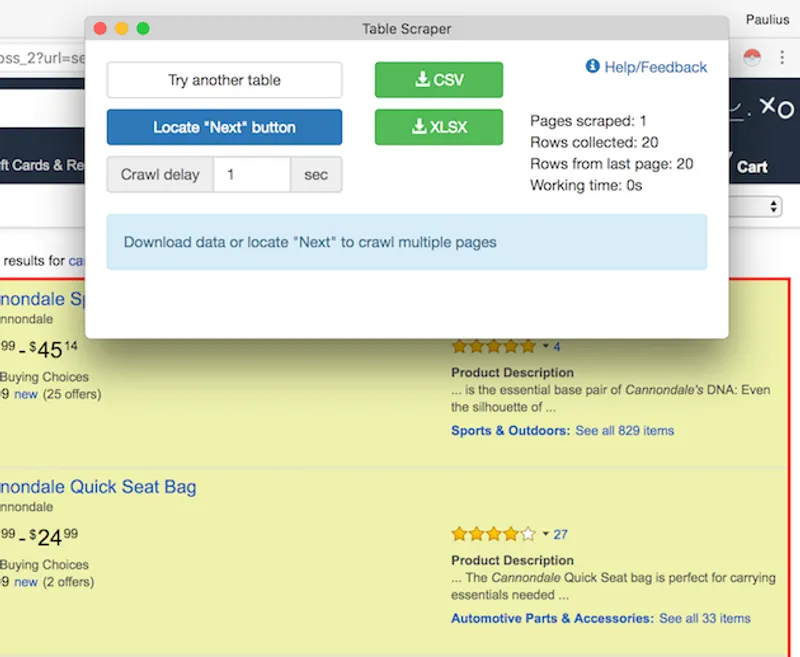Expand rating breakdown arrow next to 4 reviews
The image size is (800, 657).
coord(546,347)
